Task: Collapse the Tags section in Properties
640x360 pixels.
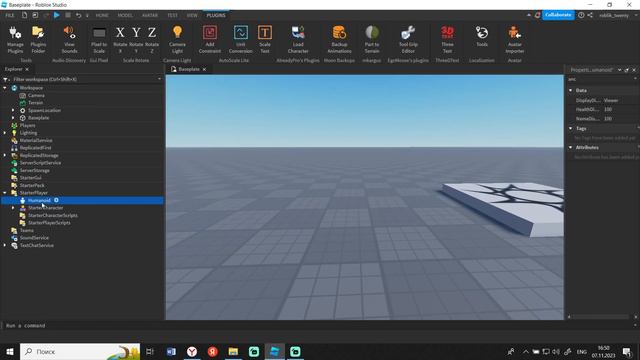Action: (x=571, y=128)
